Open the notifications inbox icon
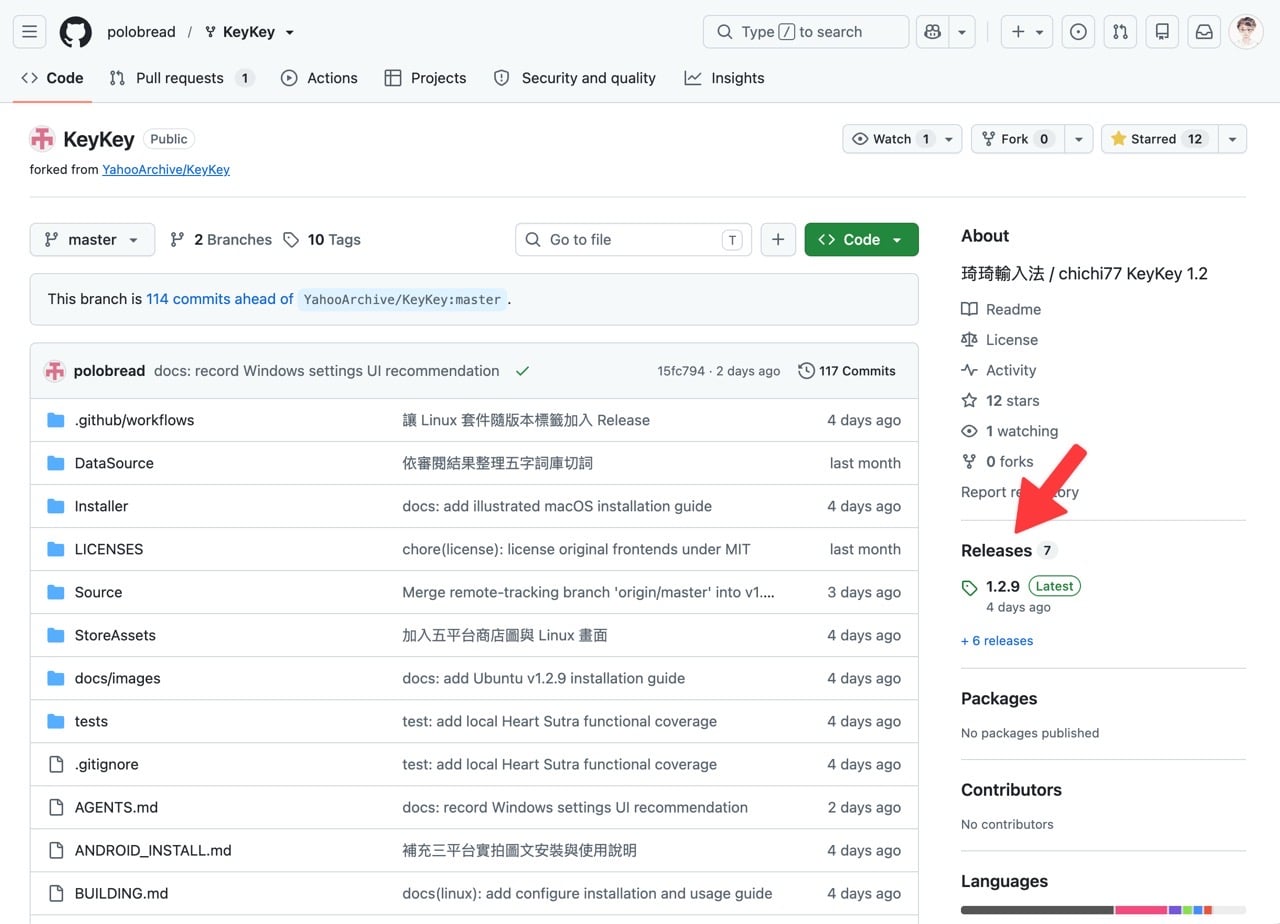This screenshot has width=1280, height=924. tap(1204, 32)
